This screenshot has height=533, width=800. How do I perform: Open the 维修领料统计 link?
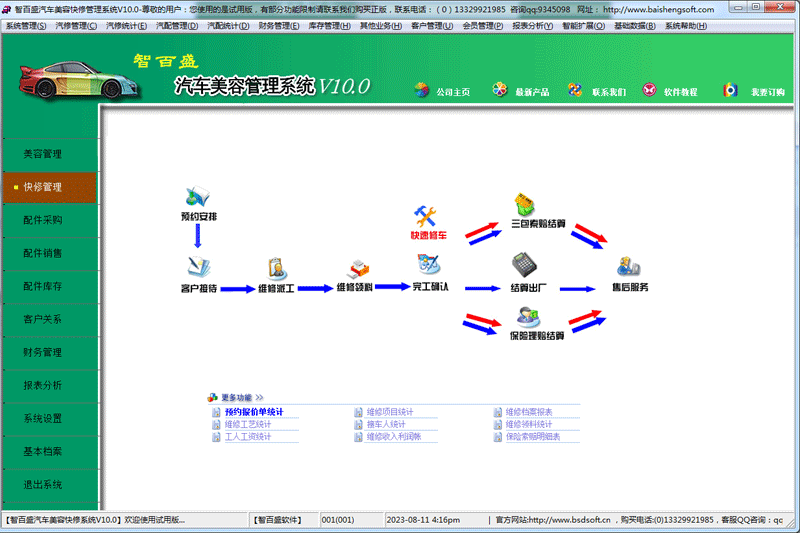tap(529, 424)
